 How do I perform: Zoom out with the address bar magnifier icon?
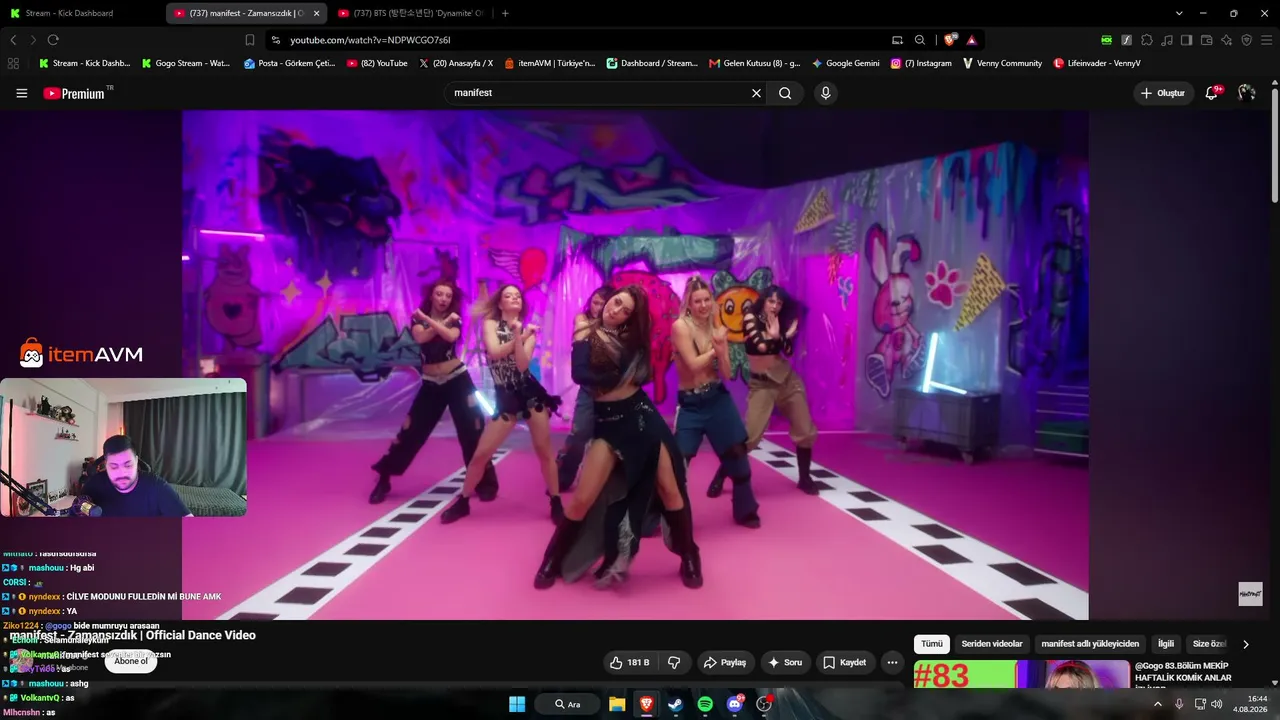coord(920,40)
